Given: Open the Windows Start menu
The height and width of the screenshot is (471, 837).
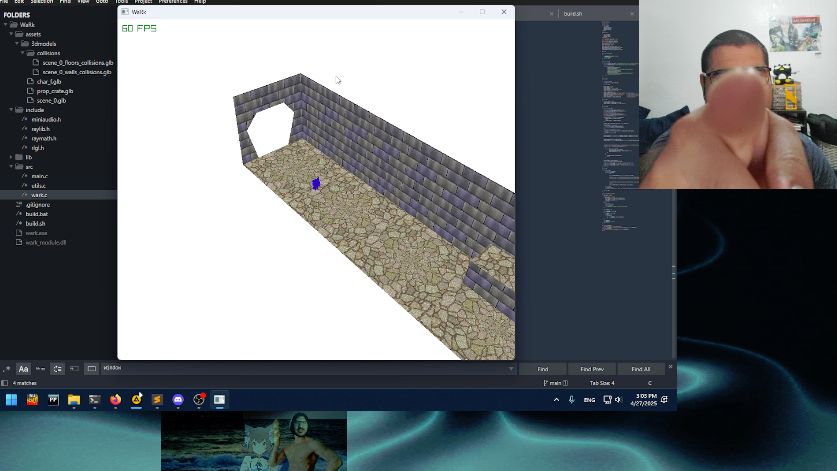Looking at the screenshot, I should (x=11, y=399).
